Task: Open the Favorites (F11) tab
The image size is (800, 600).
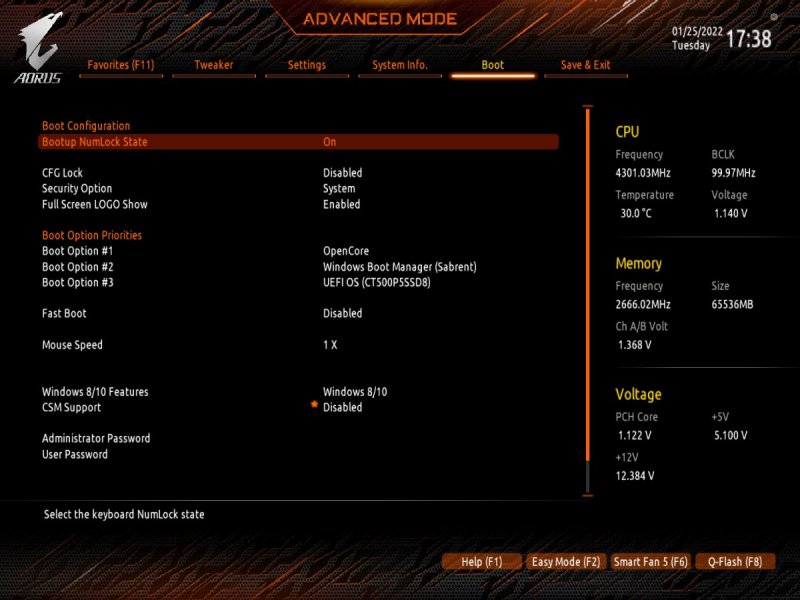Action: pos(121,65)
